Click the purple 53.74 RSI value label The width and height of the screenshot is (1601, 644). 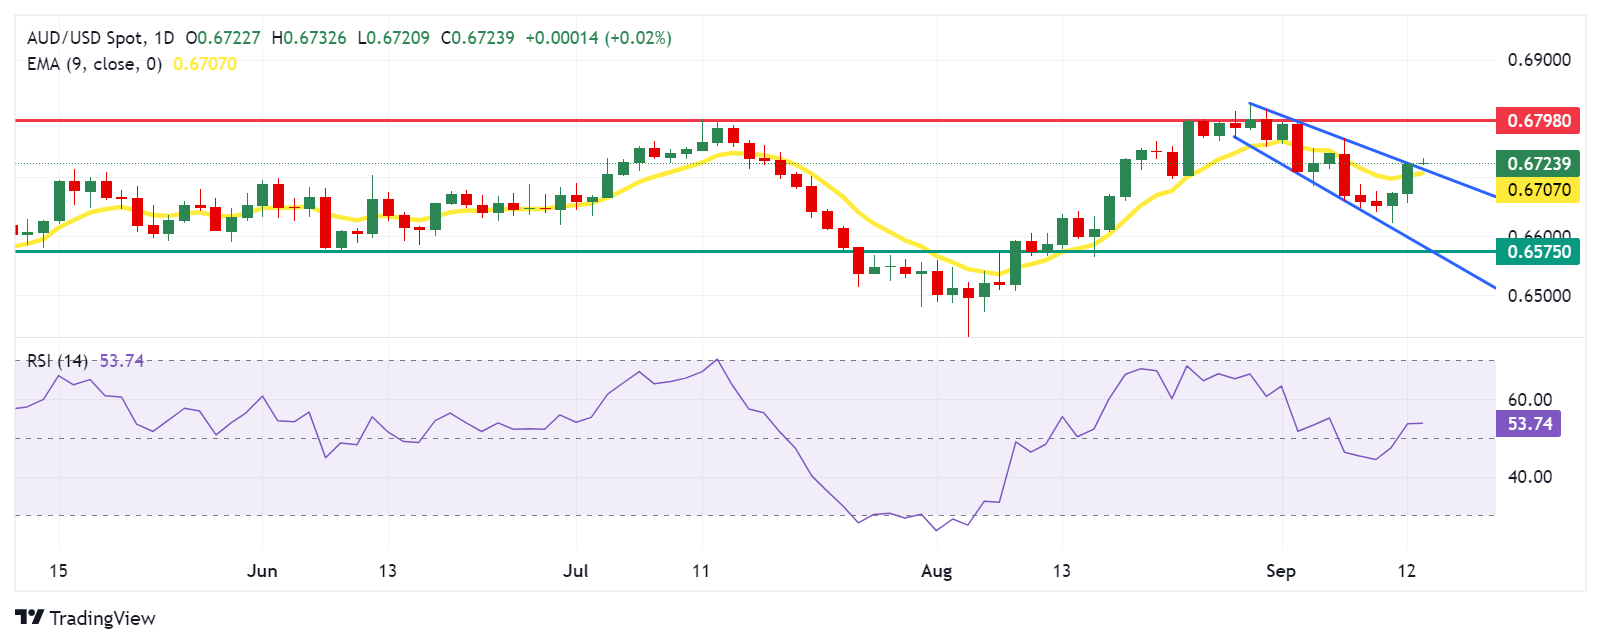pos(1530,424)
